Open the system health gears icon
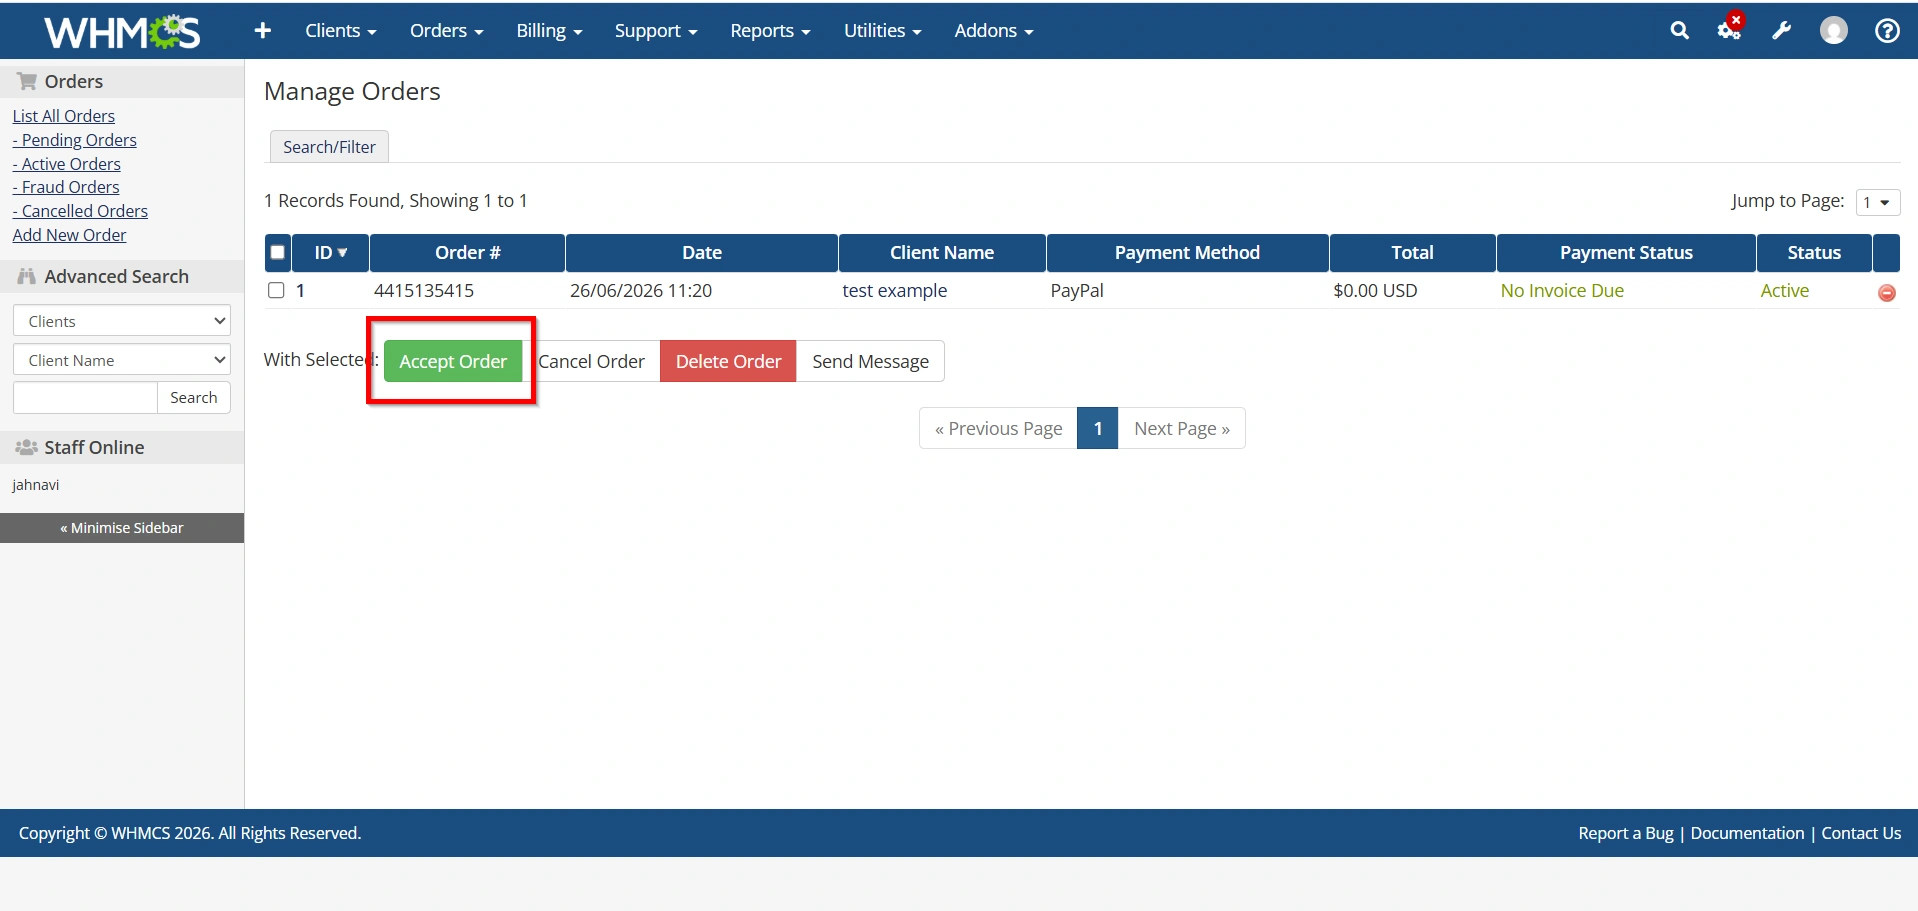 tap(1730, 29)
